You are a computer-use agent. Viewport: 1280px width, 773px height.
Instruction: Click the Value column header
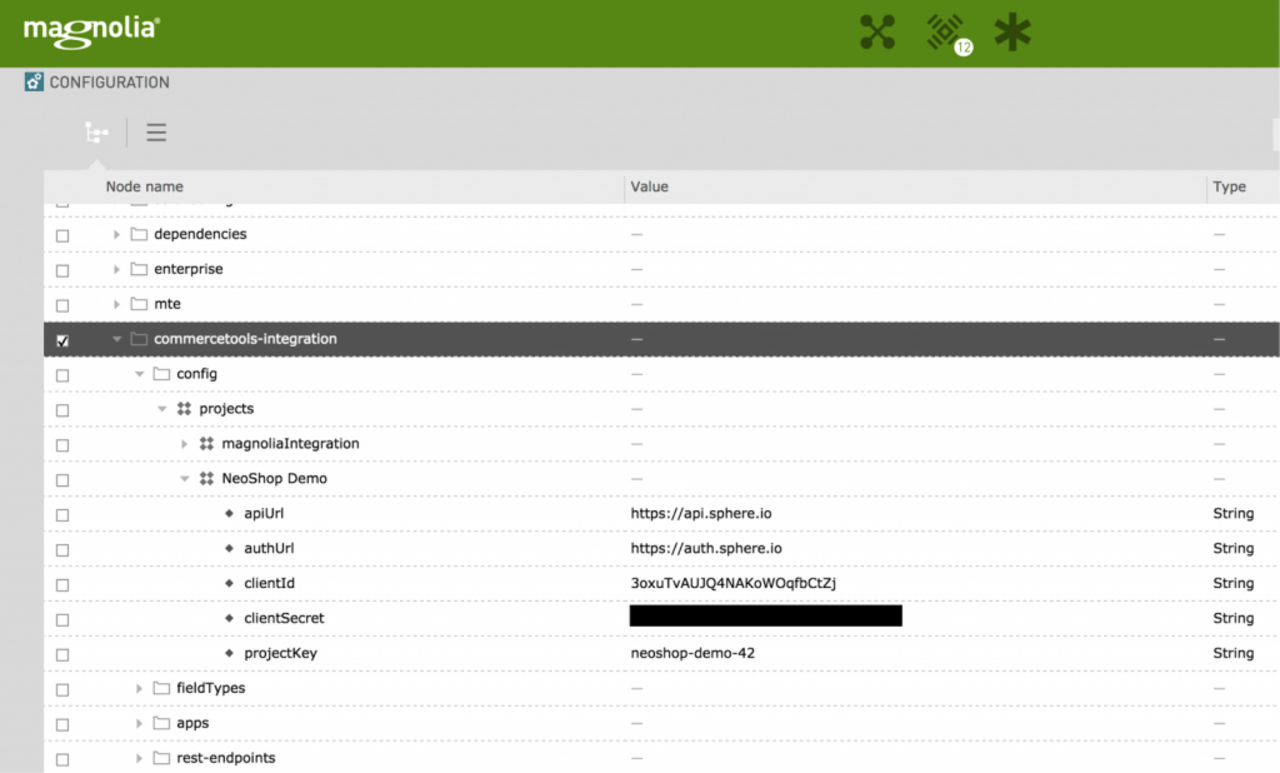click(649, 186)
